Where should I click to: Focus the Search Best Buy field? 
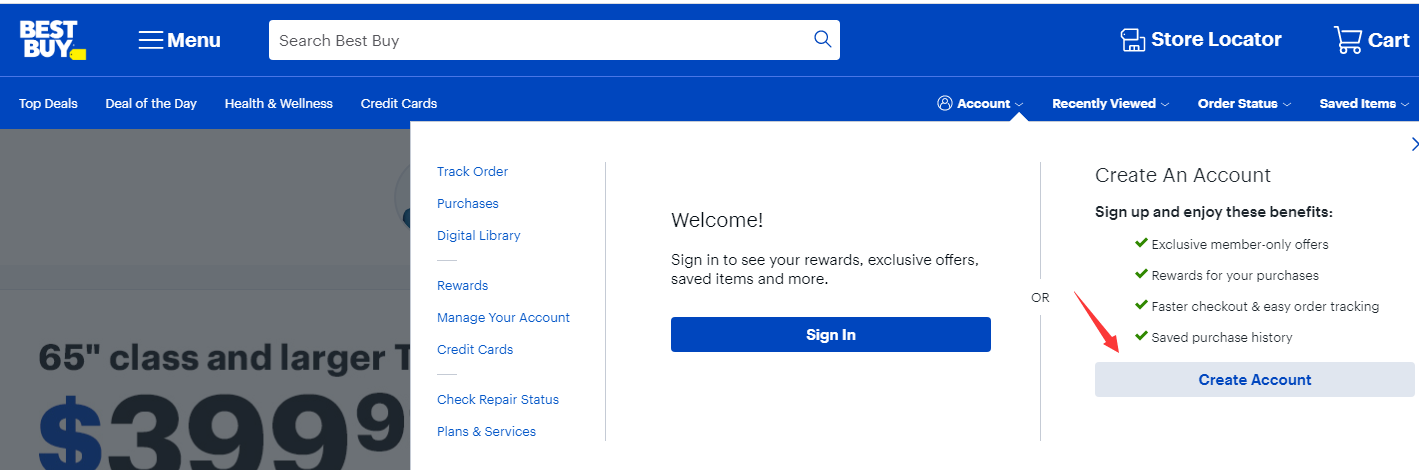(540, 40)
